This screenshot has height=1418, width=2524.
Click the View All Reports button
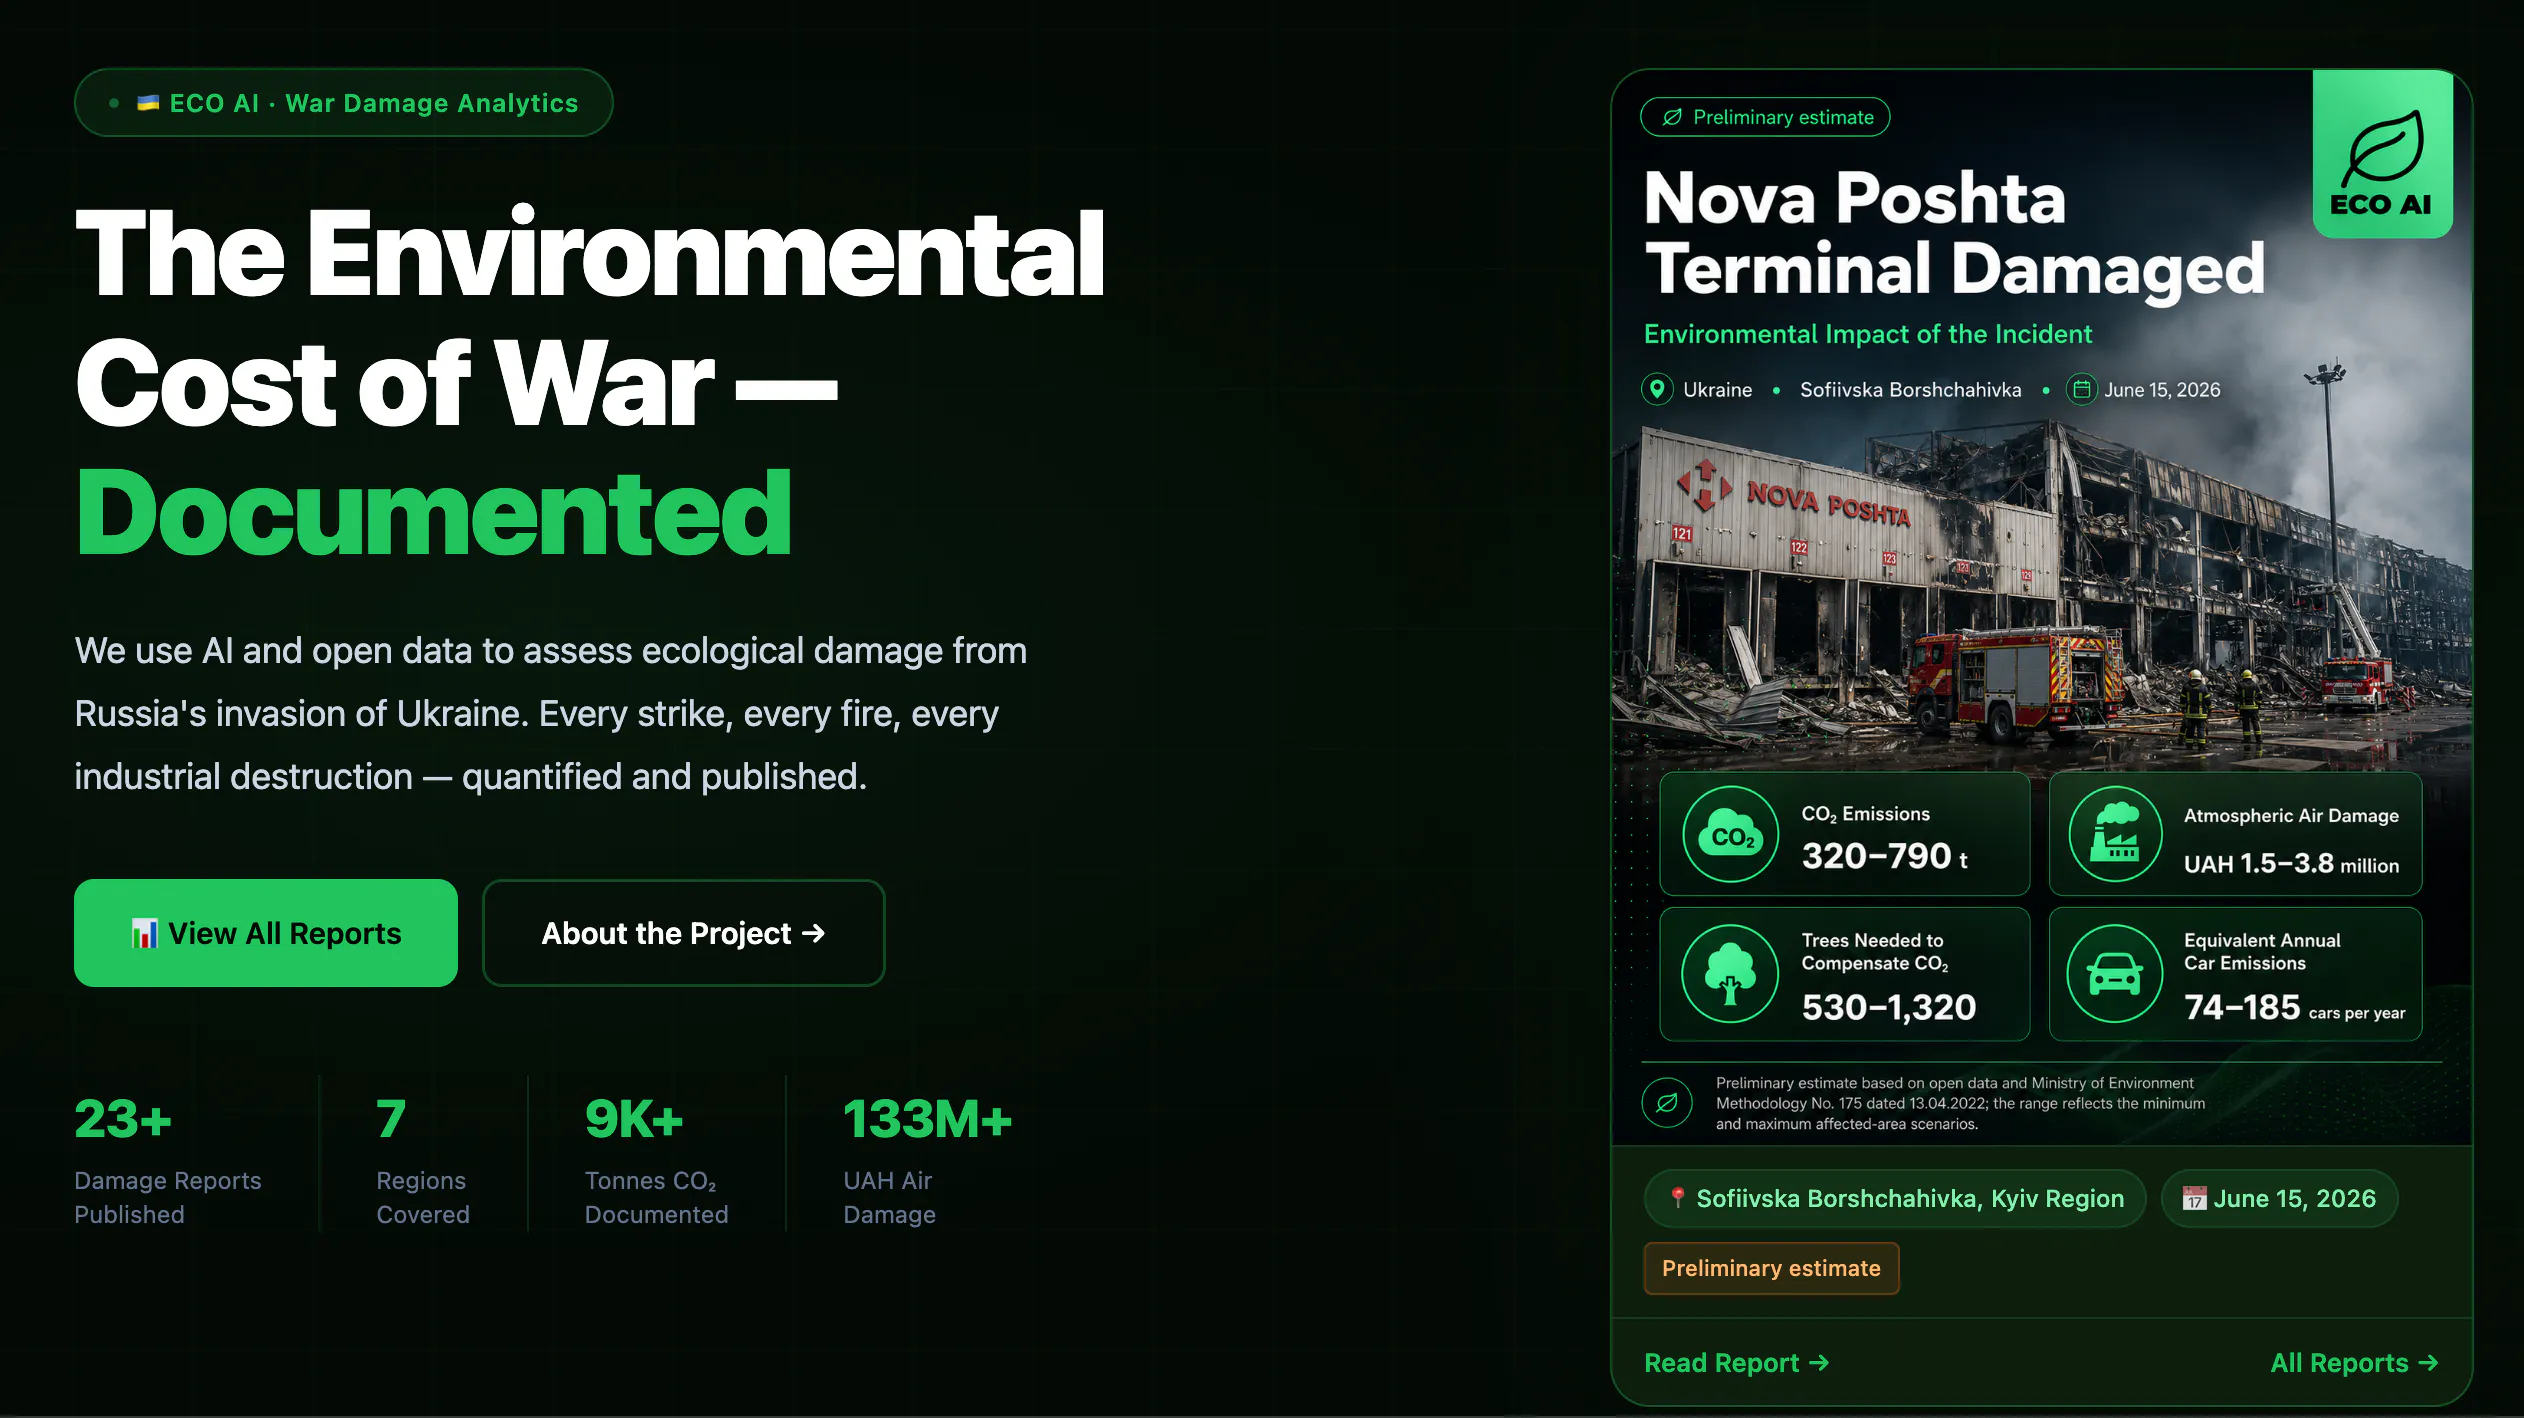click(x=266, y=933)
